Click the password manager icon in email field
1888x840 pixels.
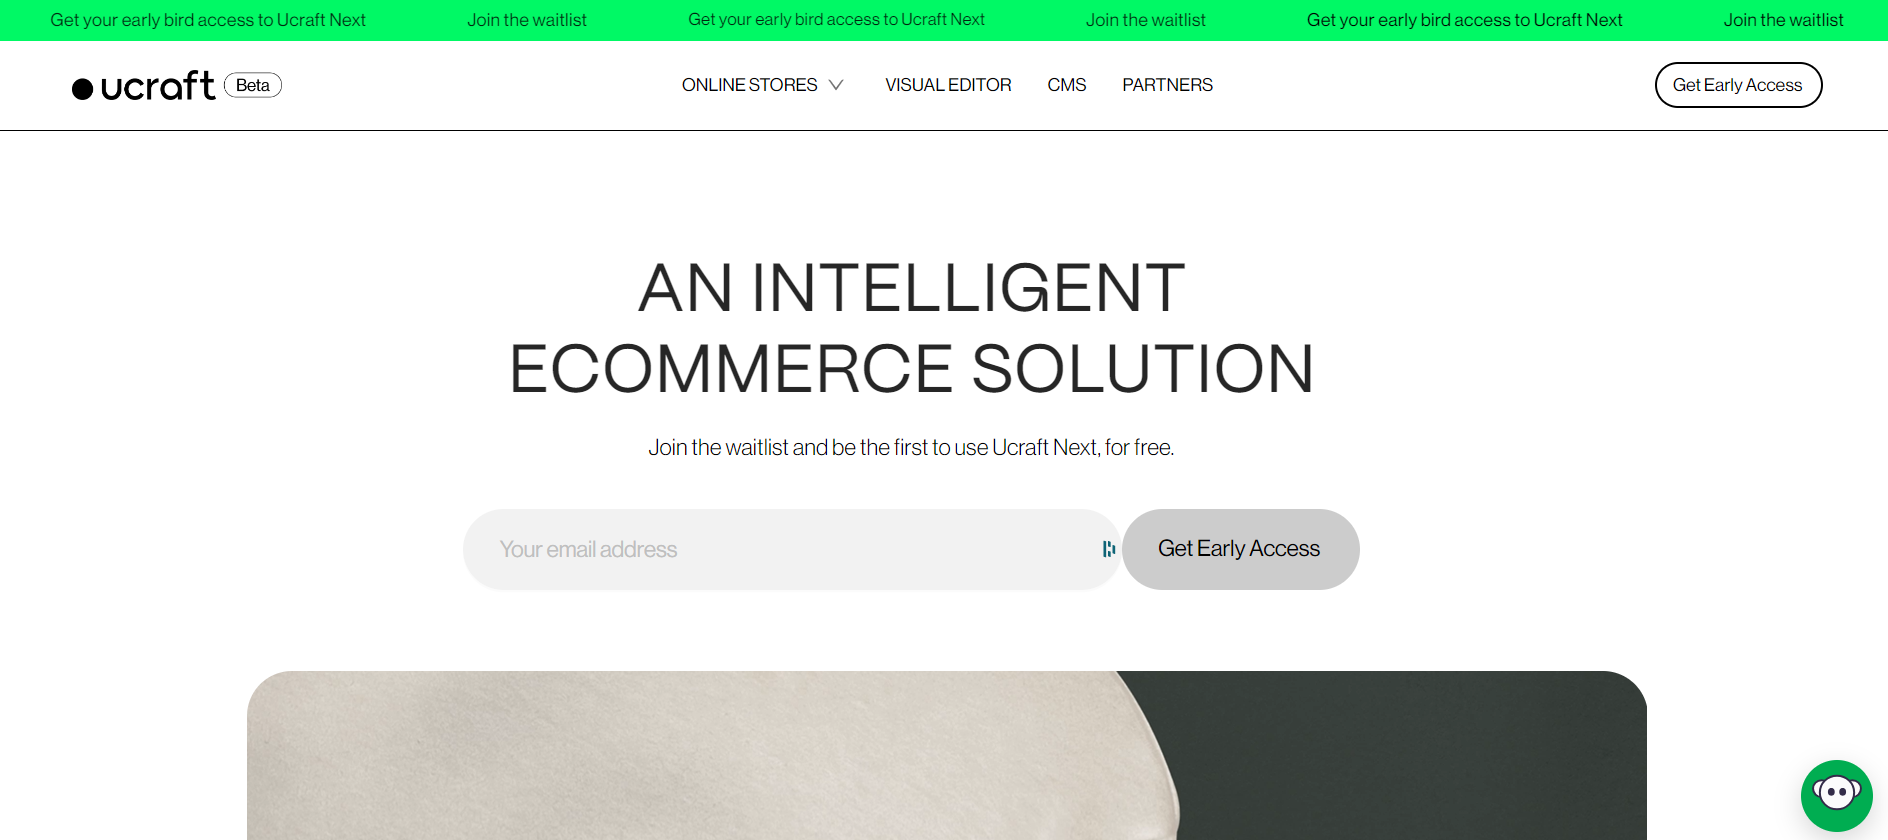[1108, 549]
